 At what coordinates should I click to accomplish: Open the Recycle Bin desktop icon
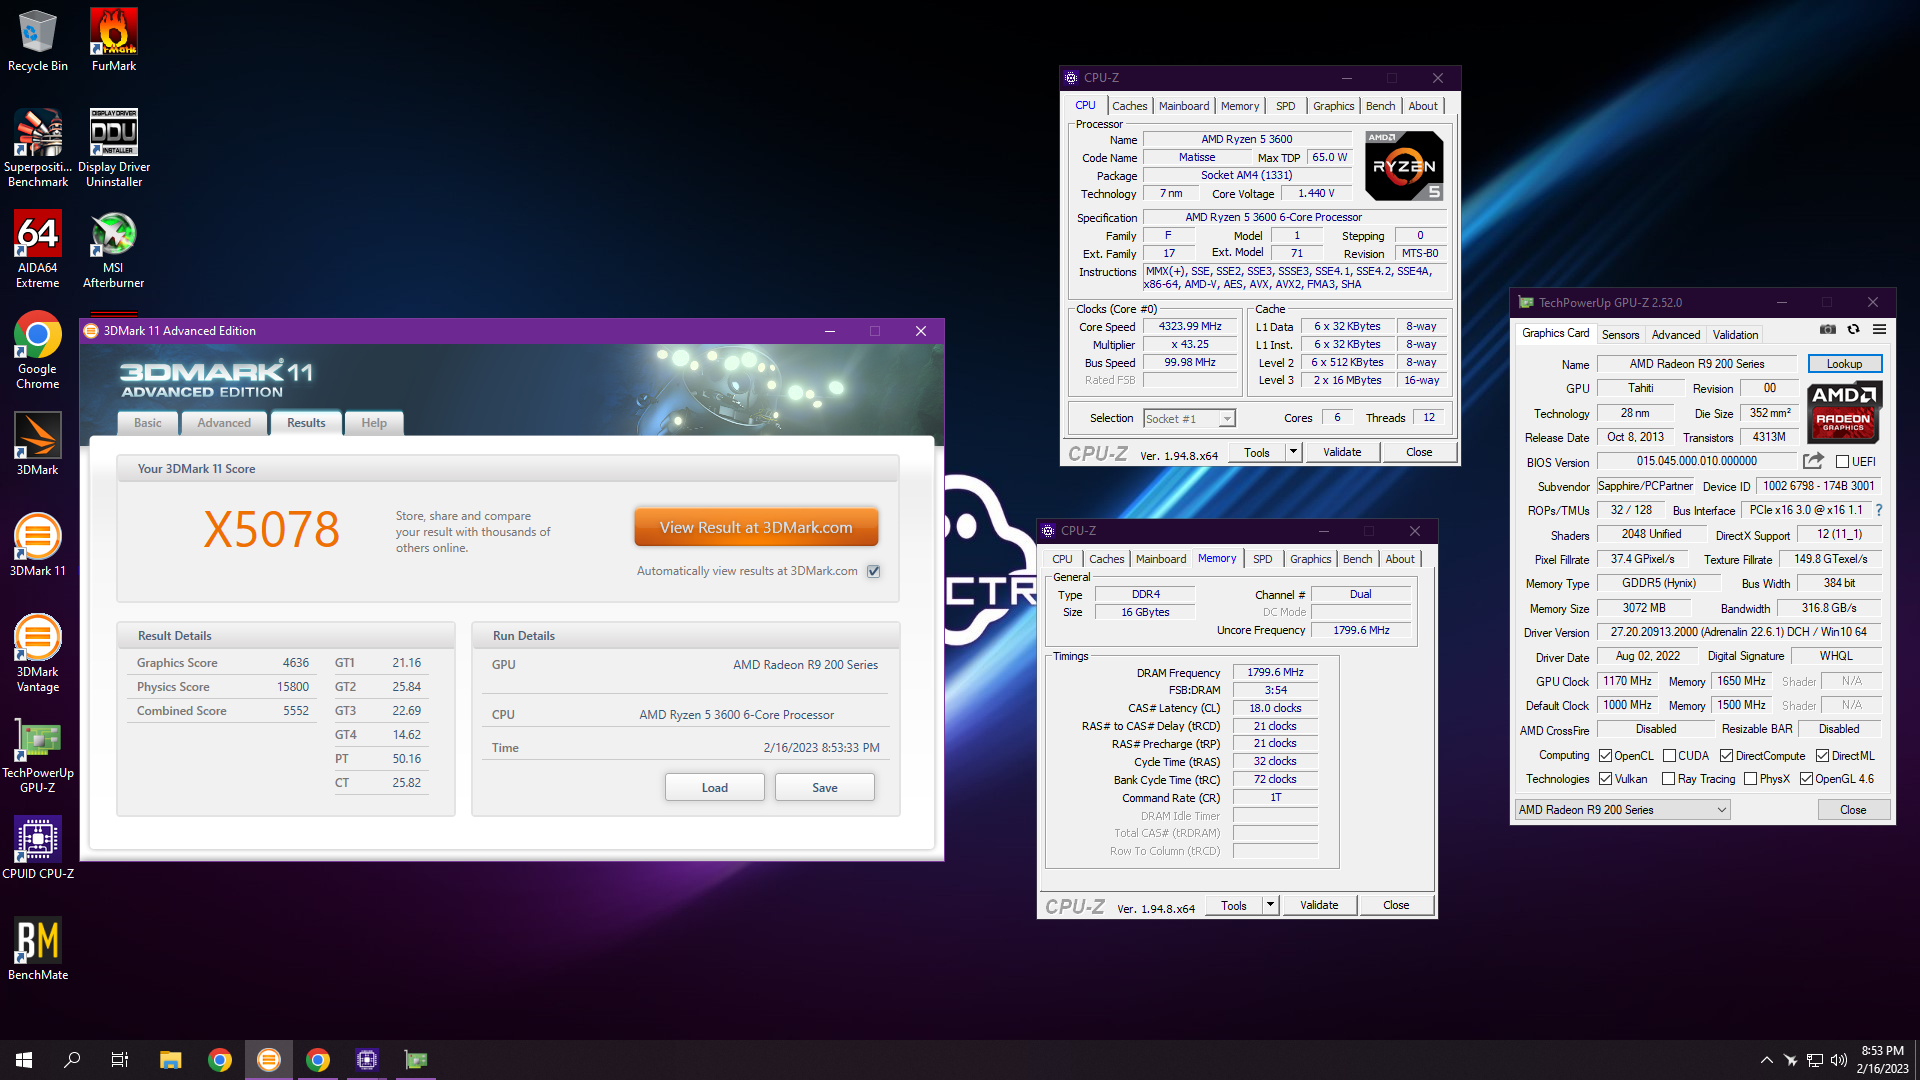click(38, 40)
